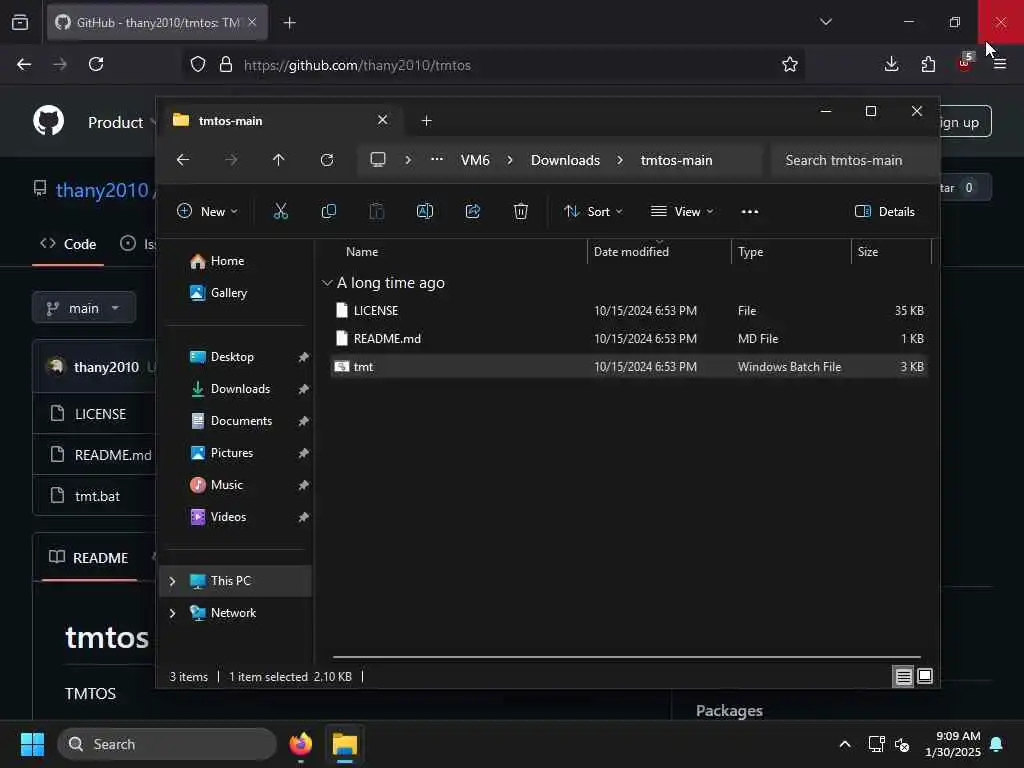
Task: Select the LICENSE file in Explorer
Action: click(630, 310)
